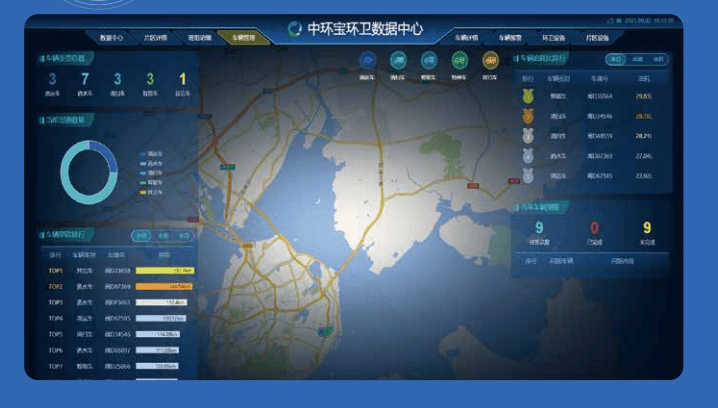
Task: Select the day option in fuel ranking toggle
Action: [x=616, y=59]
